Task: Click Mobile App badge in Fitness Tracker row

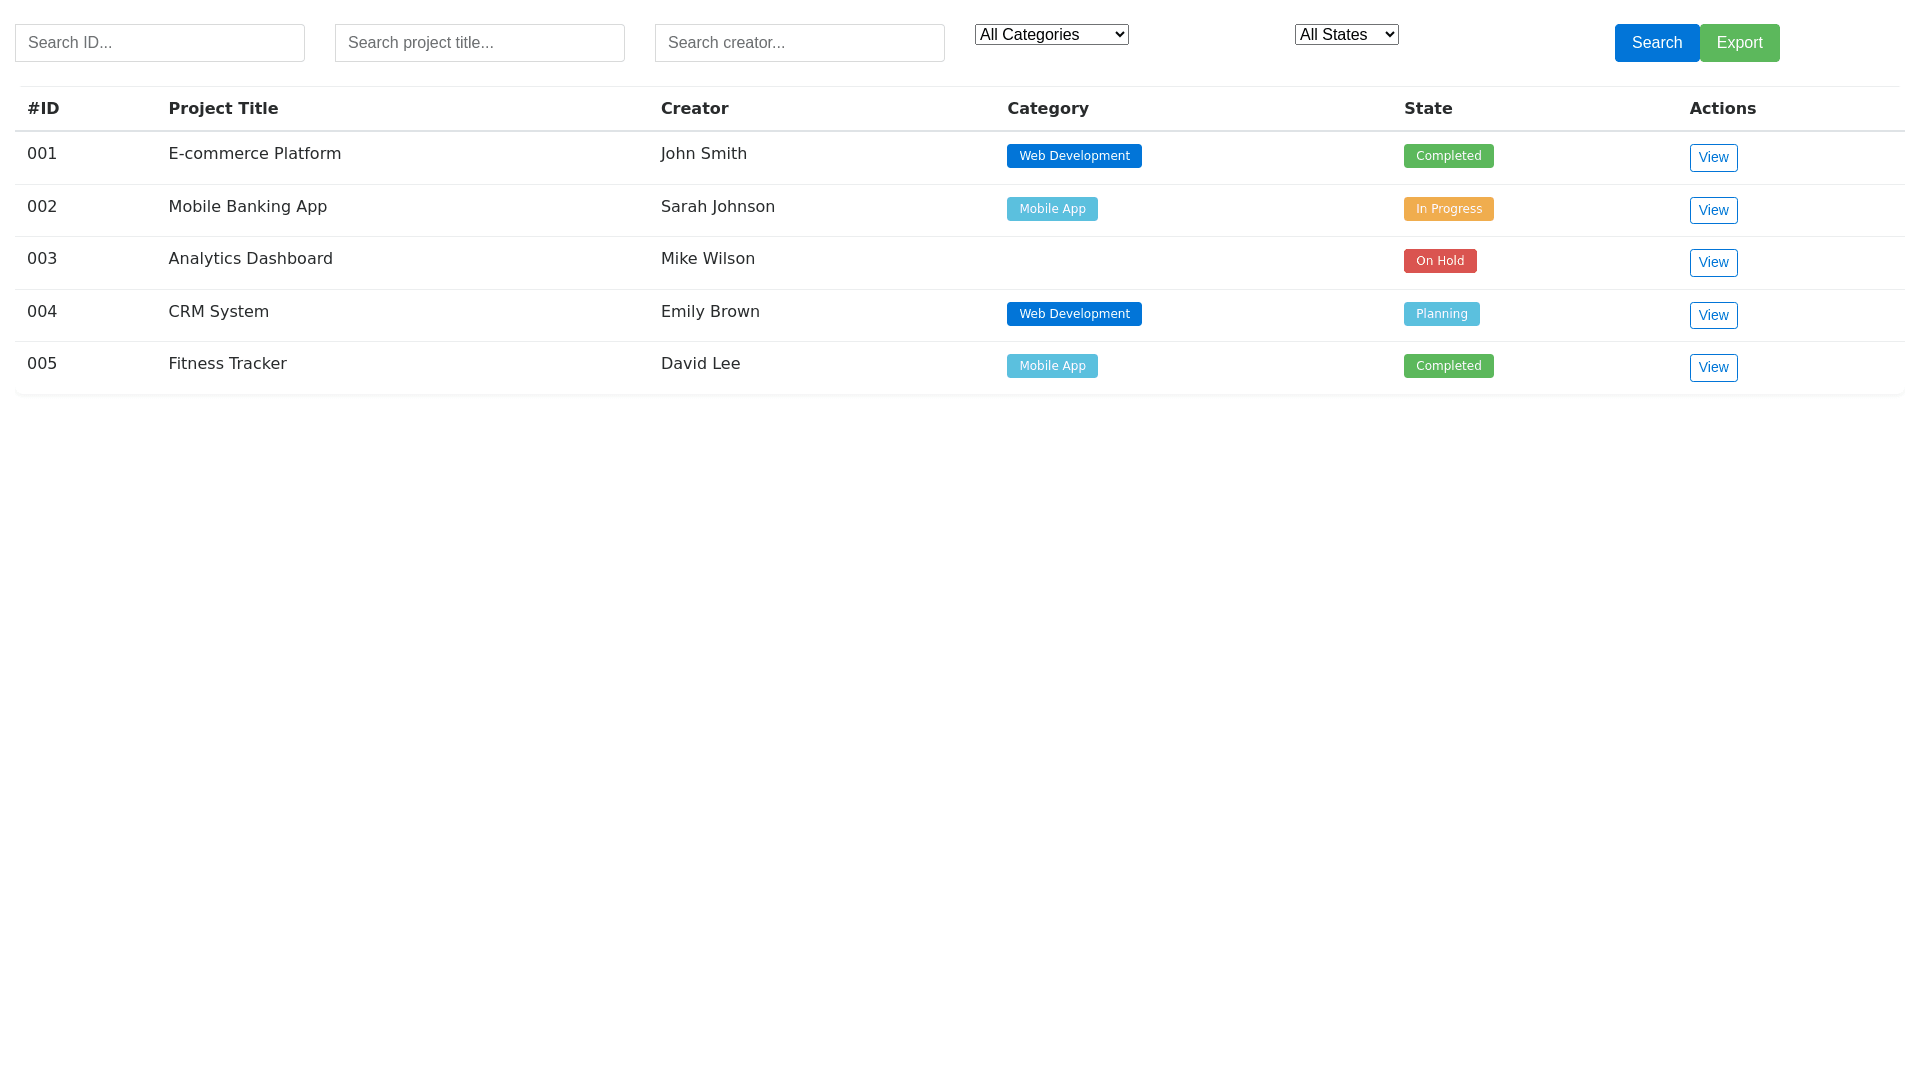Action: coord(1052,366)
